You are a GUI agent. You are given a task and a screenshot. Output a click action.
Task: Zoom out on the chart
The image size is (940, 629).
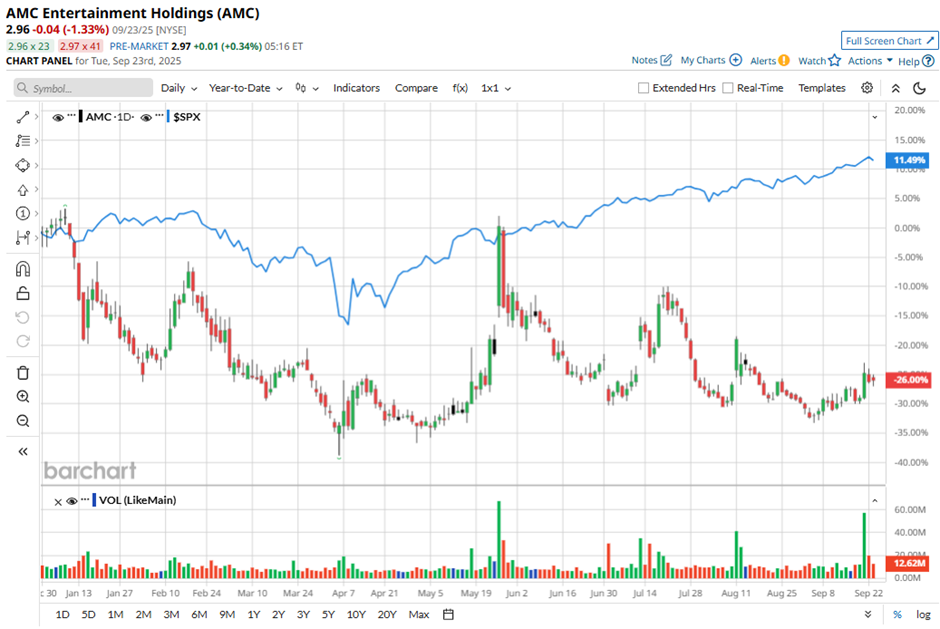23,421
